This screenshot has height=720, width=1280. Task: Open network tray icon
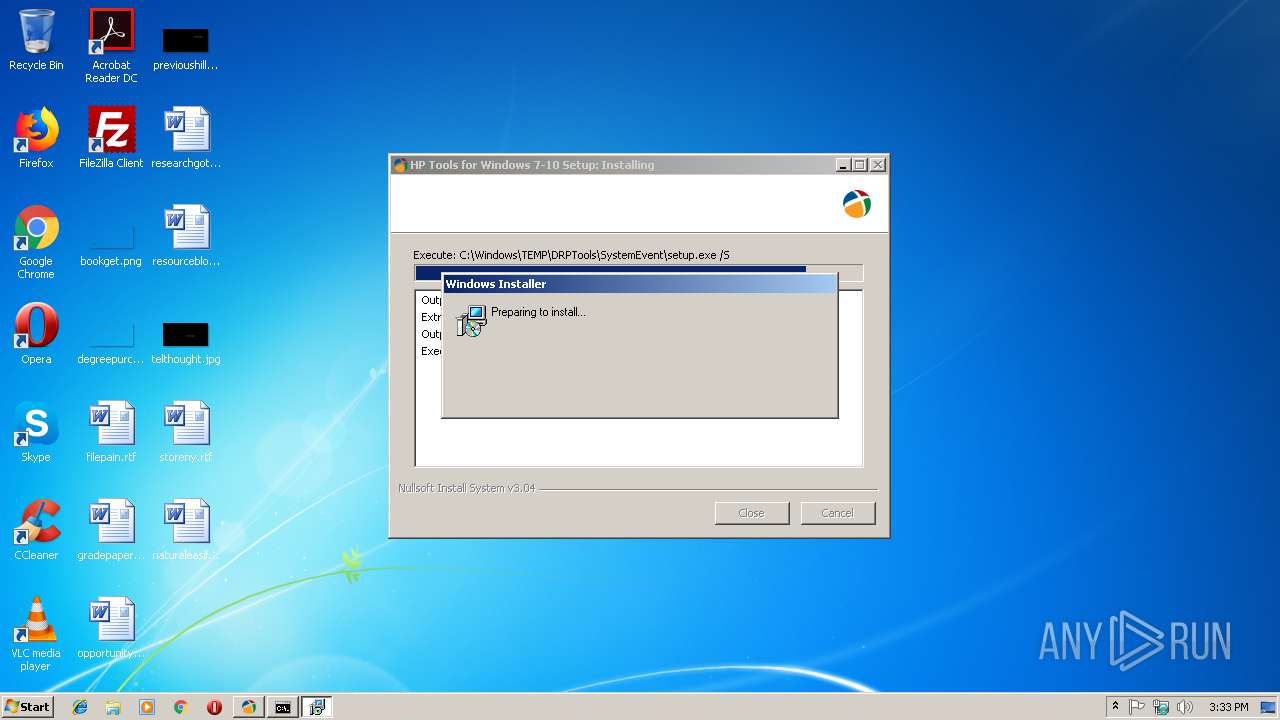point(1161,707)
